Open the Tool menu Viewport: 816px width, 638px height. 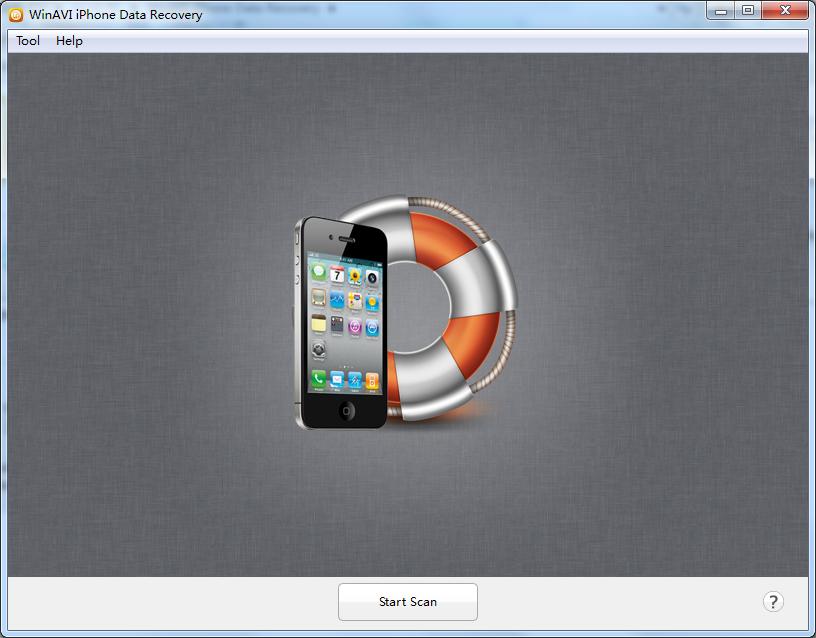pyautogui.click(x=28, y=41)
